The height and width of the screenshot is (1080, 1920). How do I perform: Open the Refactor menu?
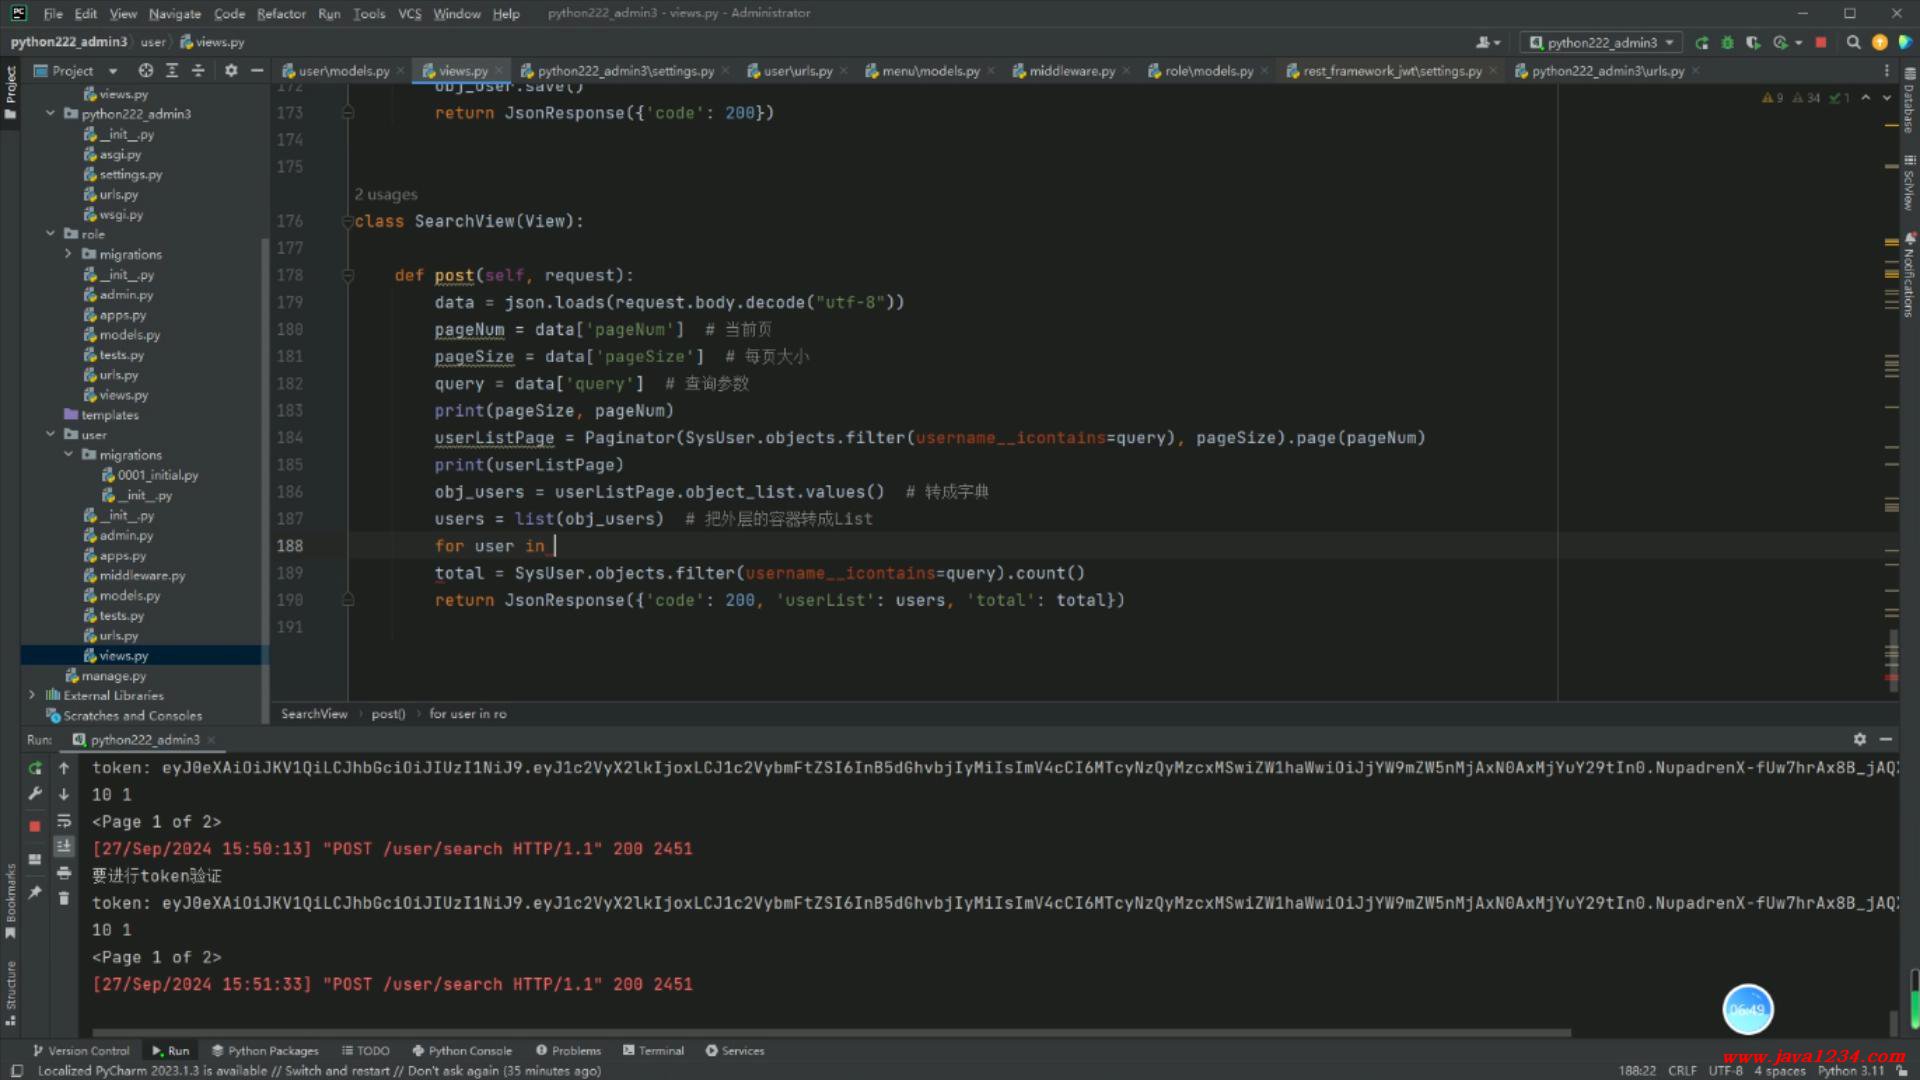coord(281,14)
